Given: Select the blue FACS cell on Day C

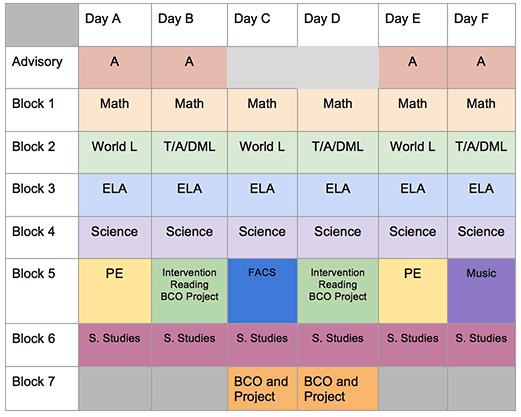Looking at the screenshot, I should point(262,291).
